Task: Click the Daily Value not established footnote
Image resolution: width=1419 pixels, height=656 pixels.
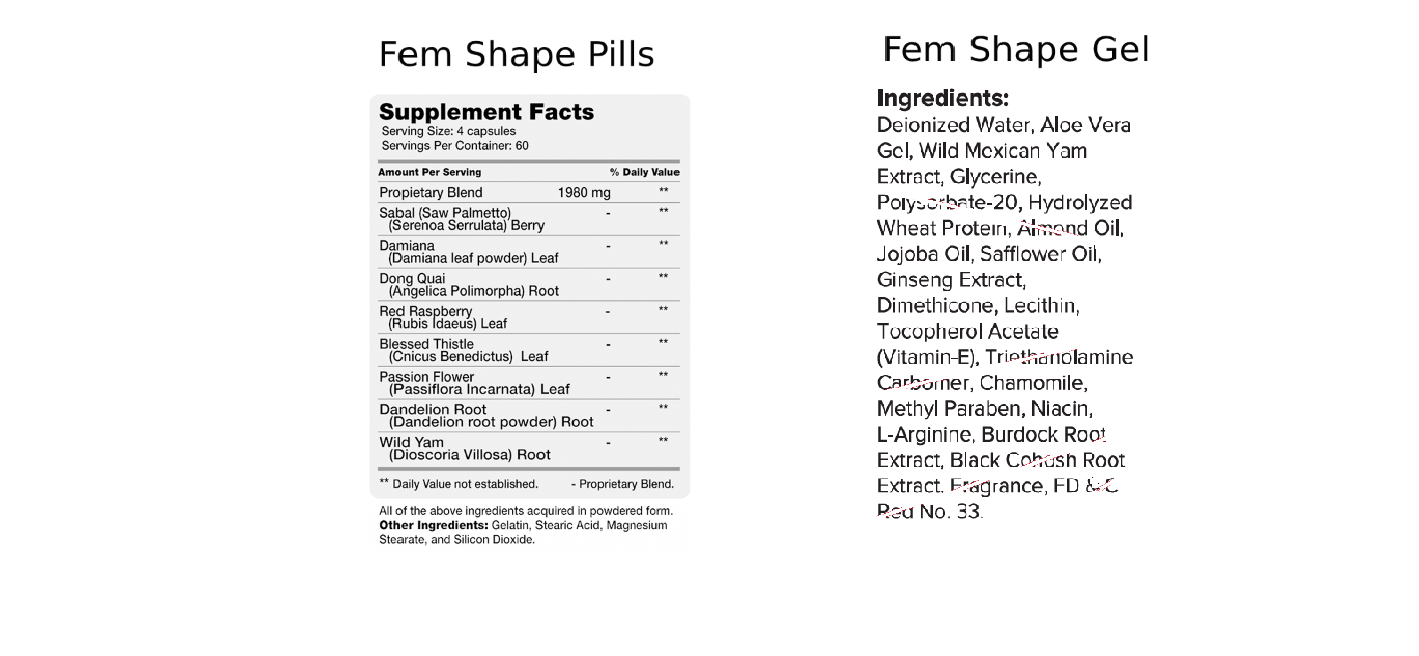Action: click(x=459, y=484)
